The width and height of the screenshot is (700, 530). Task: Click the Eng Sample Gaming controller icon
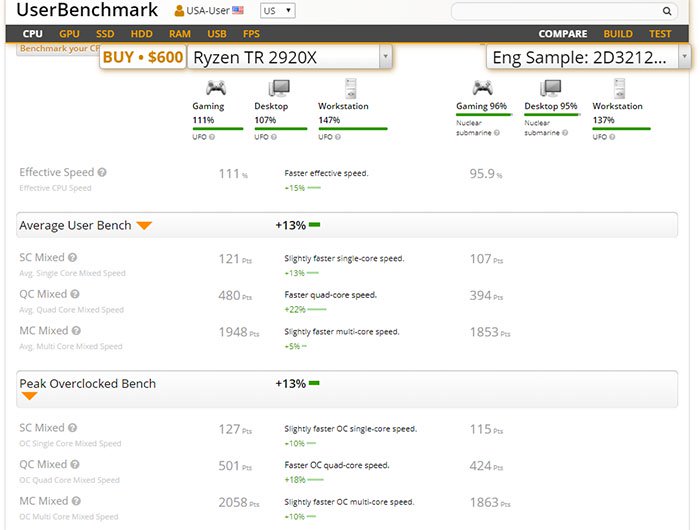(468, 87)
